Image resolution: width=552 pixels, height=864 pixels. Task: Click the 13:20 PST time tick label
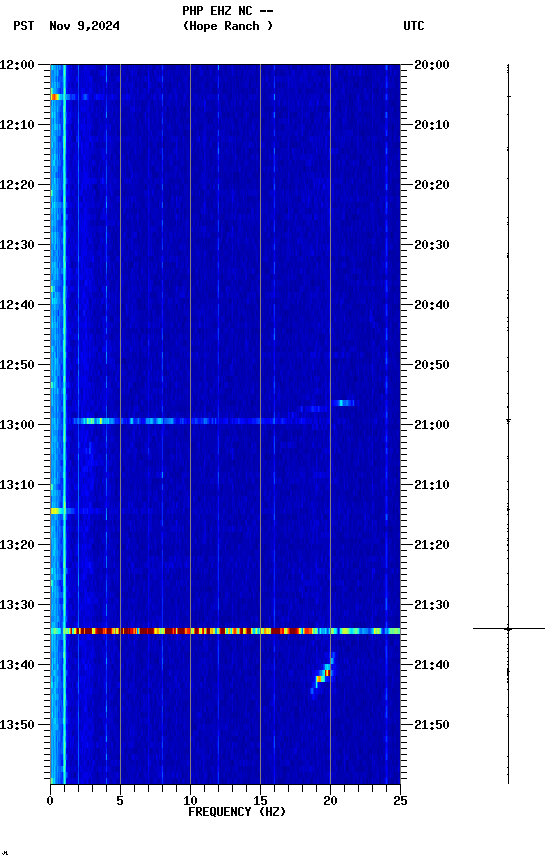click(17, 545)
